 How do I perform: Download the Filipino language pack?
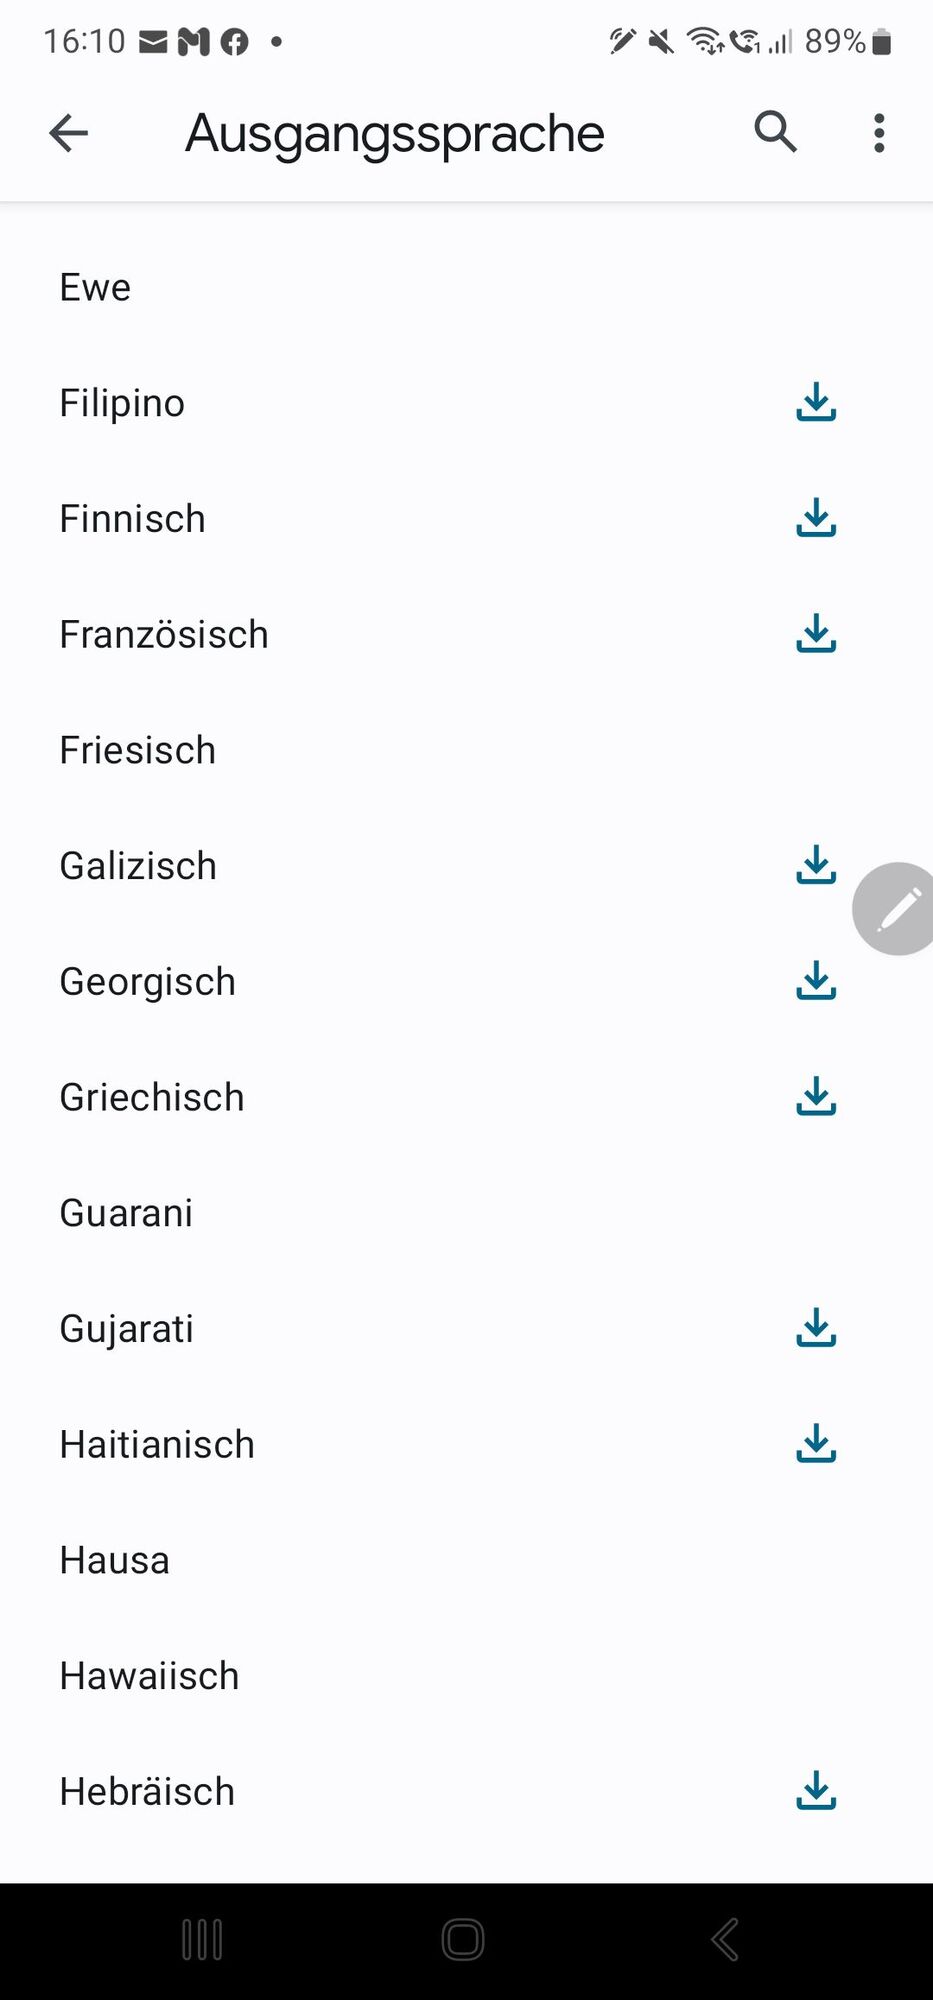(816, 402)
